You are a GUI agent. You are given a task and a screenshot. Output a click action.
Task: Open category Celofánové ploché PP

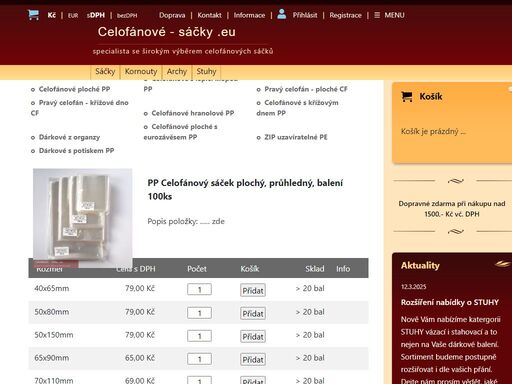pyautogui.click(x=74, y=89)
